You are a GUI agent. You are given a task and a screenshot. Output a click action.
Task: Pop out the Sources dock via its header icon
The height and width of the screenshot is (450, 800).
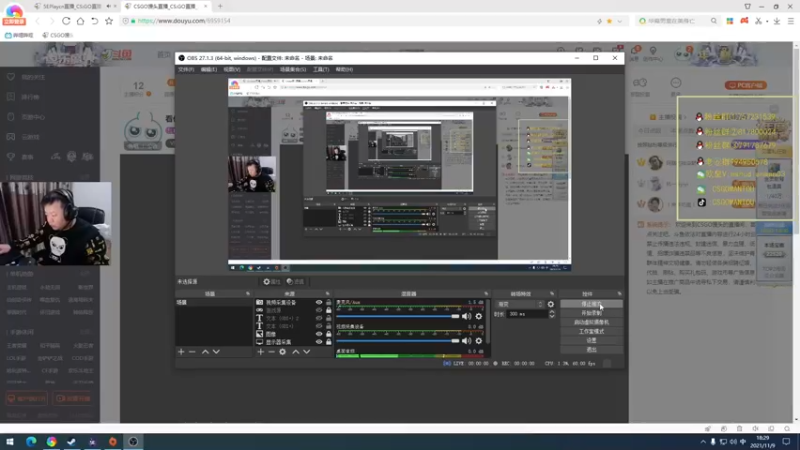click(x=328, y=294)
